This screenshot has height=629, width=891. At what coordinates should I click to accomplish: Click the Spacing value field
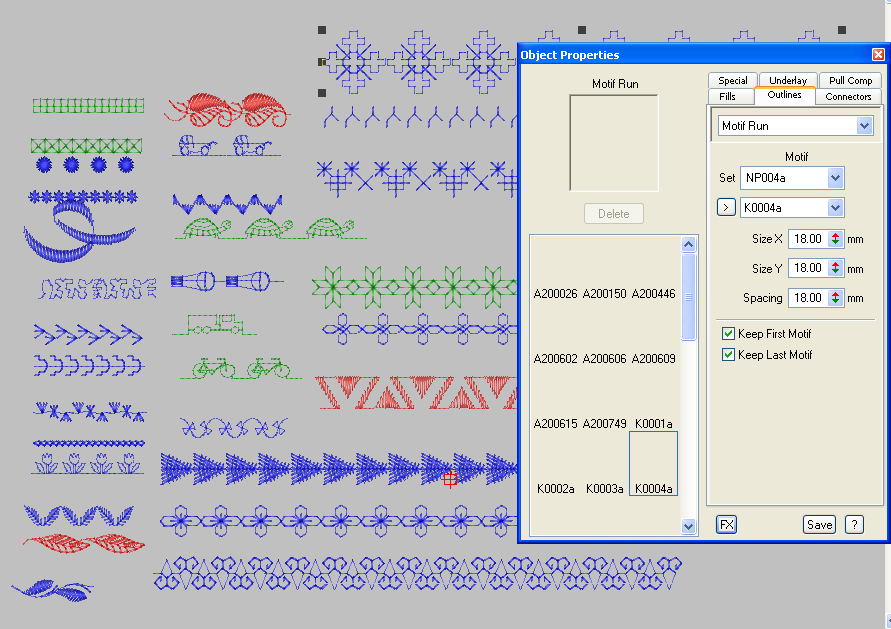click(x=806, y=298)
